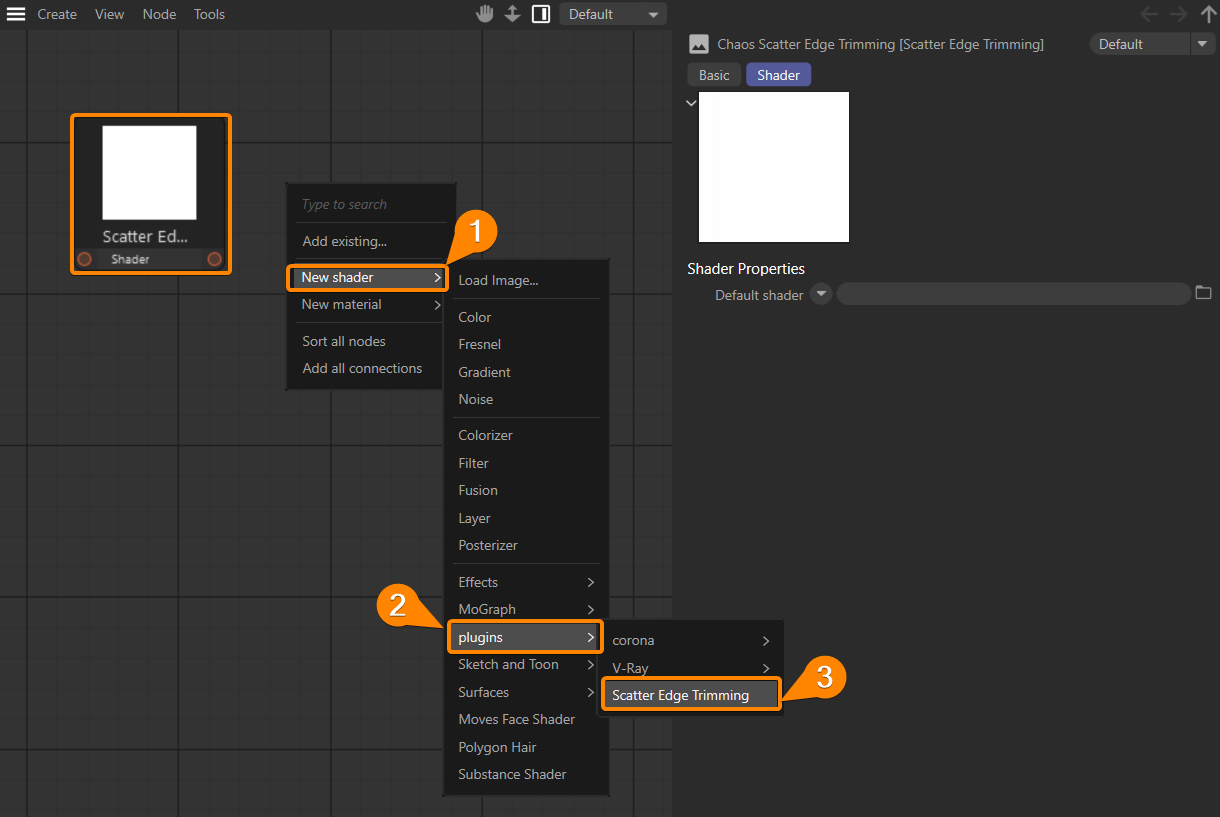This screenshot has height=817, width=1220.
Task: Open the hamburger menu icon
Action: point(16,14)
